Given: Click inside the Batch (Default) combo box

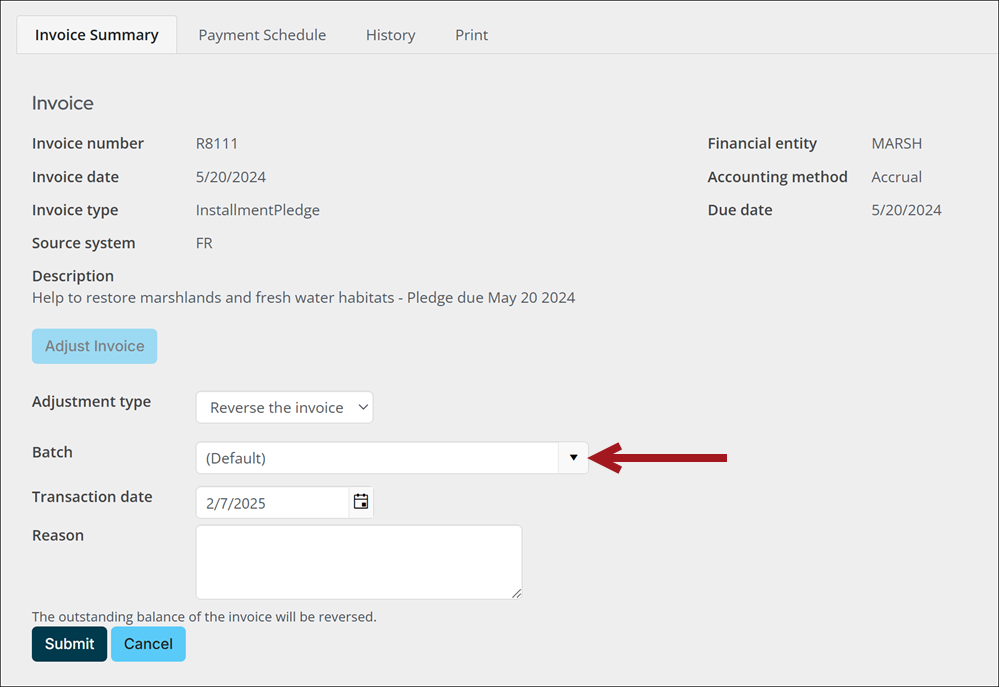Looking at the screenshot, I should [x=376, y=458].
